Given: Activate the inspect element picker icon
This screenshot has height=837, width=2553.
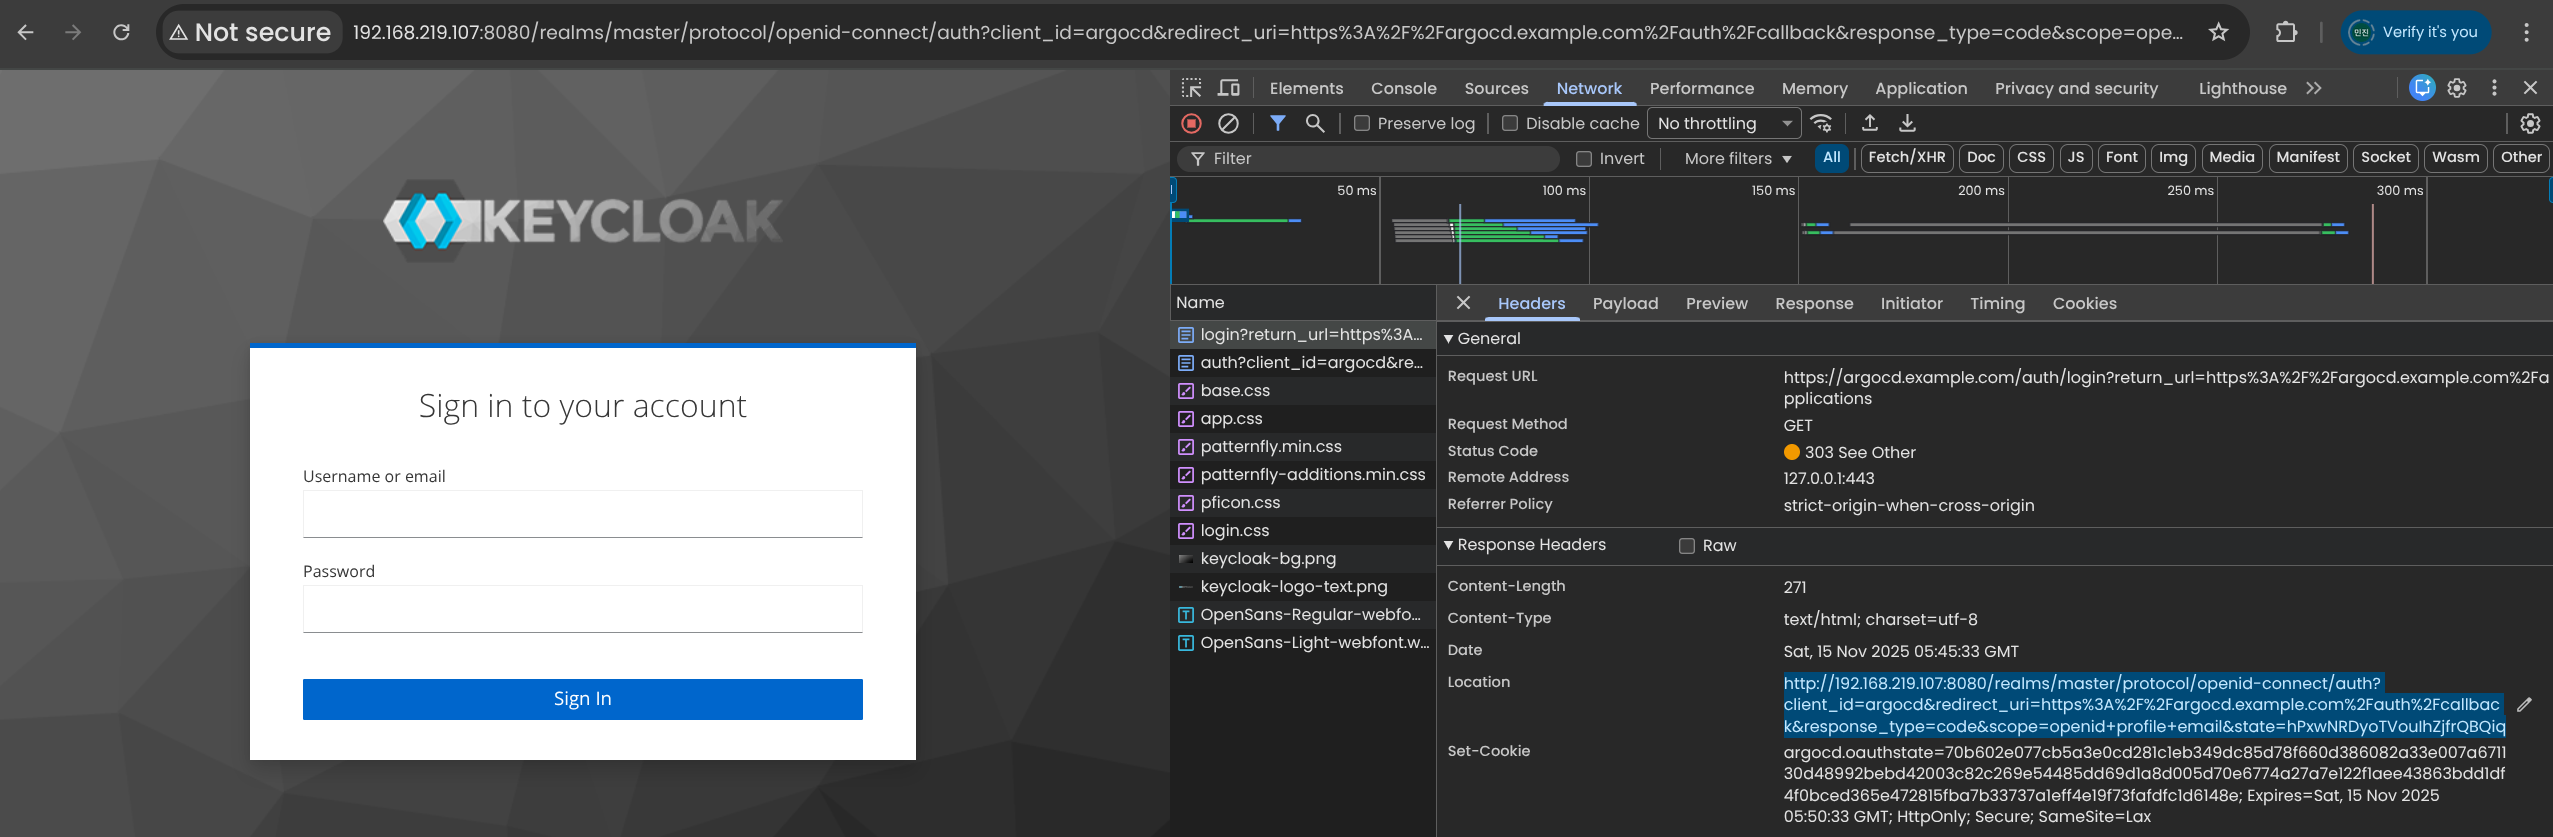Looking at the screenshot, I should (x=1191, y=88).
